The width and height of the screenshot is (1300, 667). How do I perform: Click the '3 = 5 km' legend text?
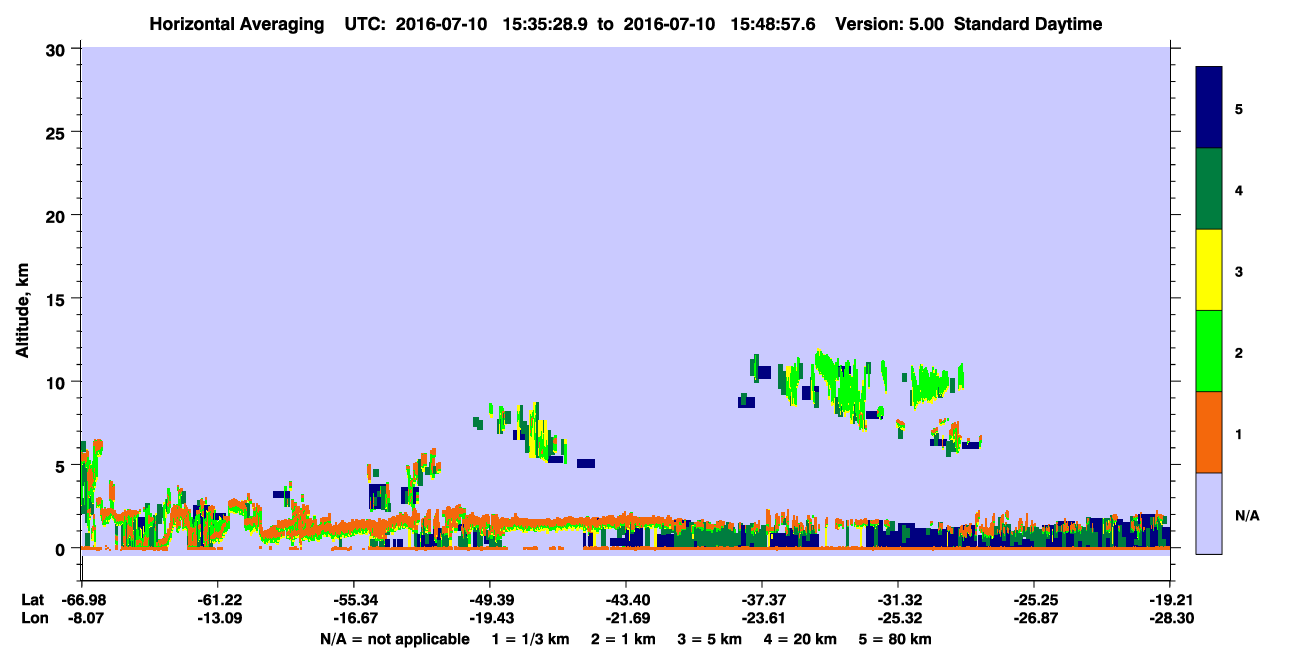click(x=711, y=639)
